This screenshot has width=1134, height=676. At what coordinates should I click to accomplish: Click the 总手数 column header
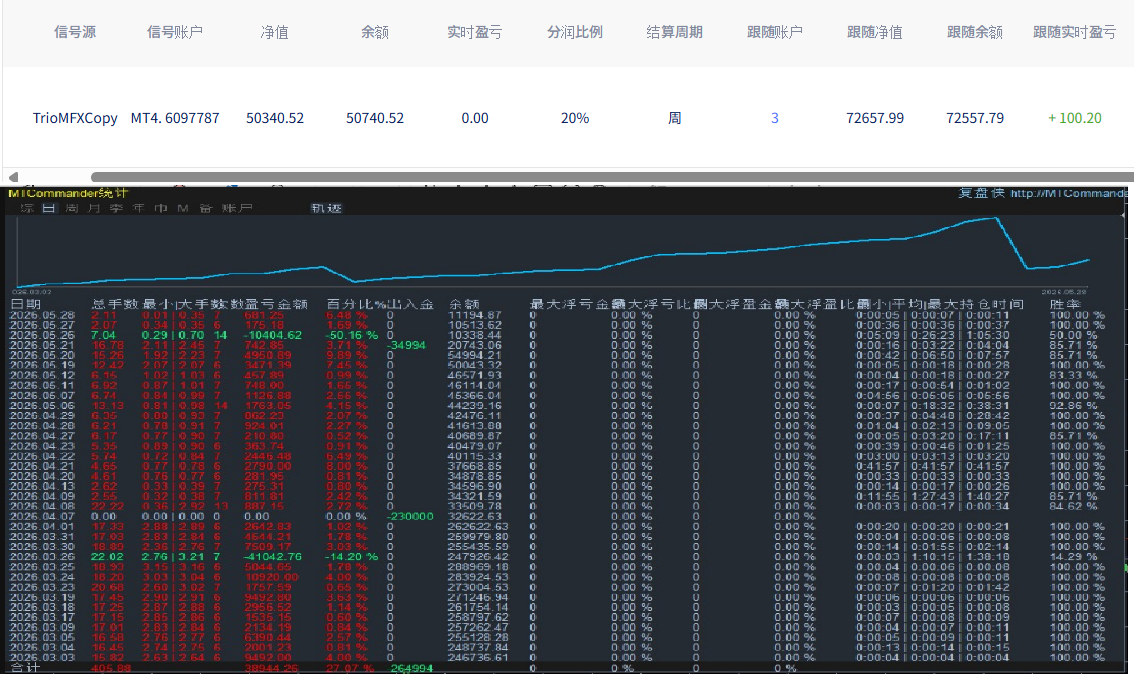[x=115, y=304]
